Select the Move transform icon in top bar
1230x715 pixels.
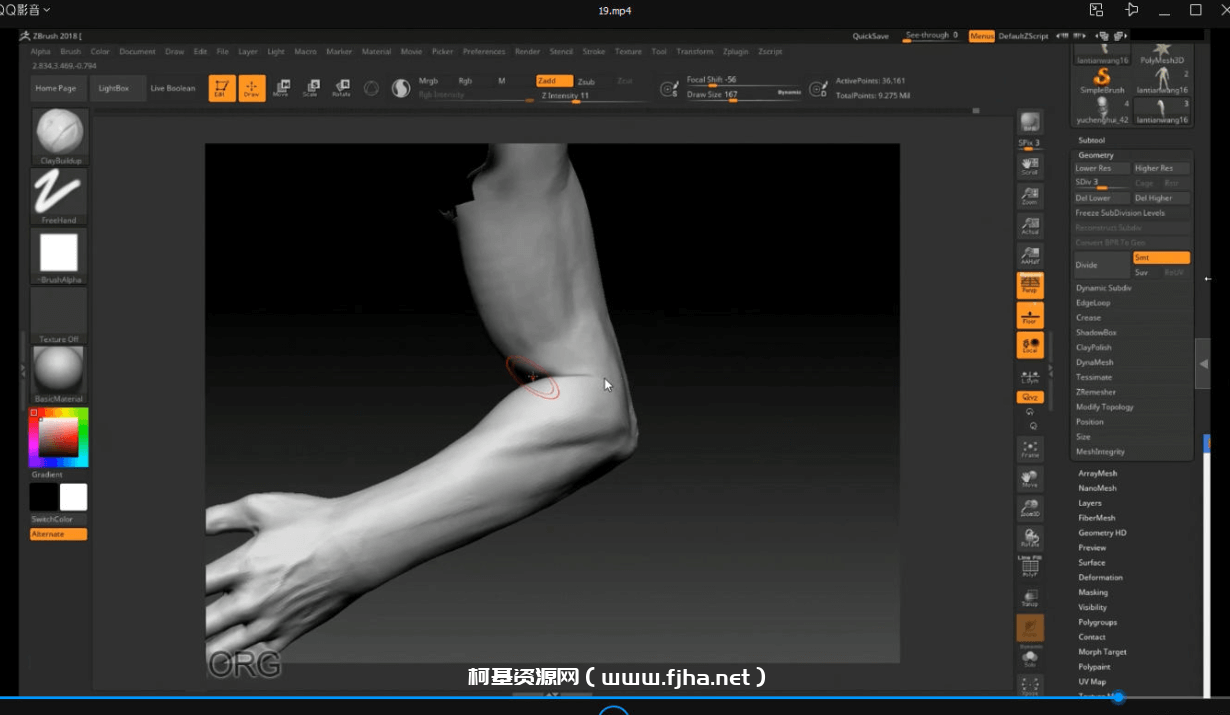click(281, 89)
